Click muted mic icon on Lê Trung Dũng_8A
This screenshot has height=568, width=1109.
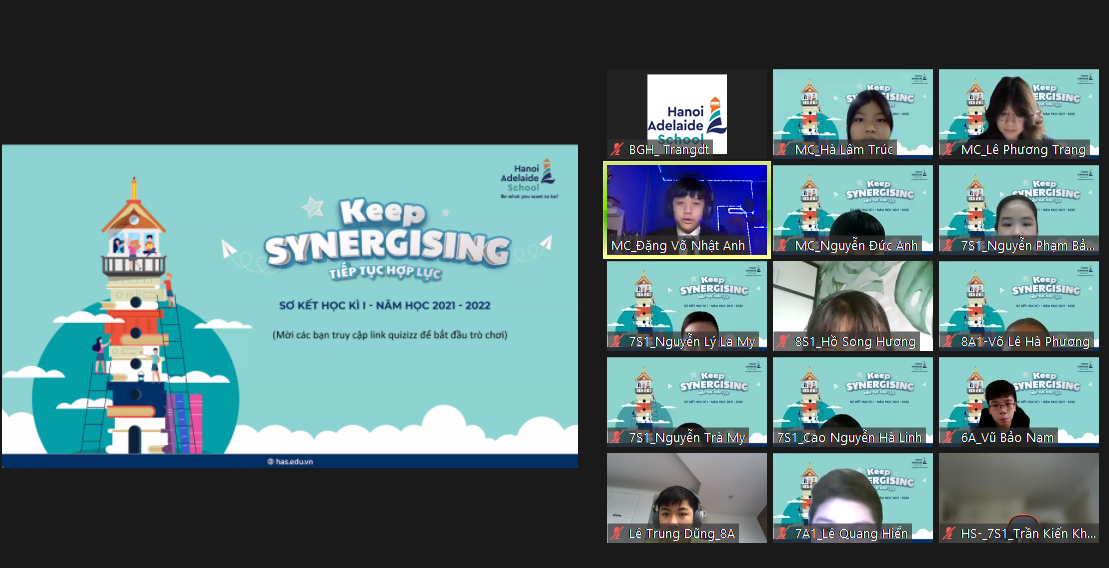[618, 534]
